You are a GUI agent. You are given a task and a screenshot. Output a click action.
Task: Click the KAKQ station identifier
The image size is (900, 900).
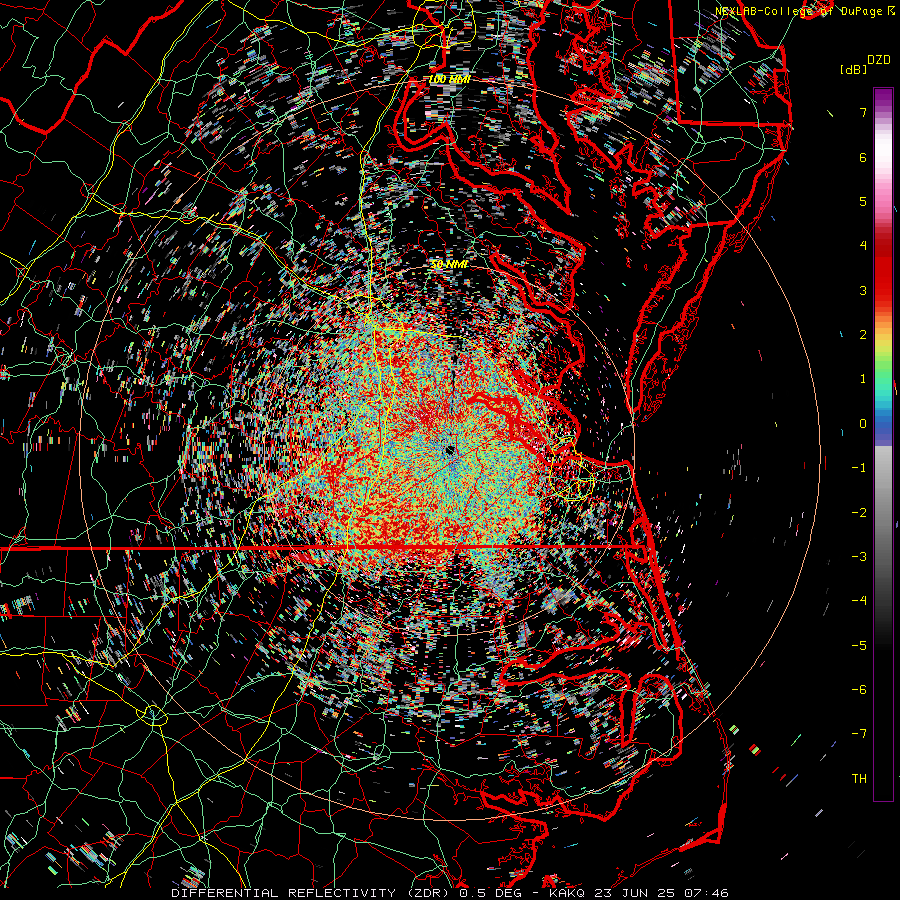coord(567,893)
